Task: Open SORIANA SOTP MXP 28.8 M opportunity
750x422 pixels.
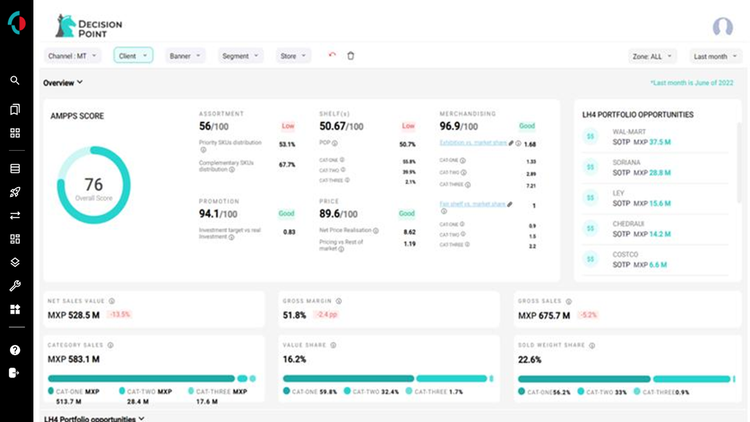Action: 655,167
